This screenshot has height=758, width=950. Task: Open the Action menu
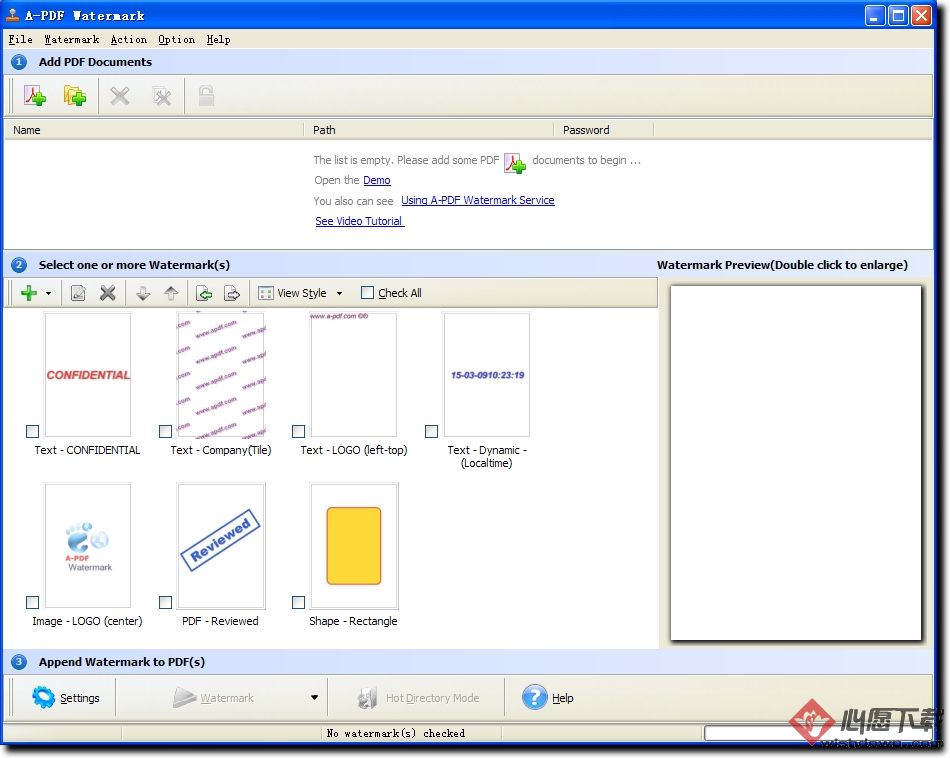[x=128, y=39]
